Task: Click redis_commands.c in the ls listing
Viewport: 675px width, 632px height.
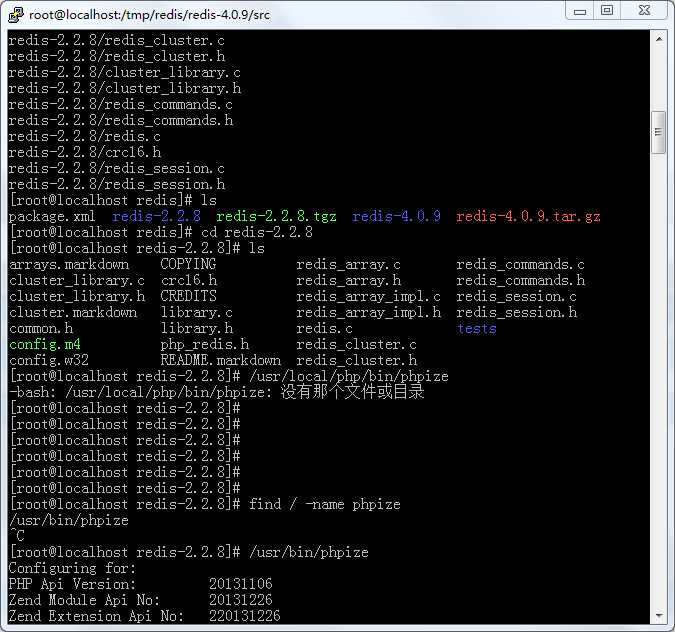Action: (520, 264)
